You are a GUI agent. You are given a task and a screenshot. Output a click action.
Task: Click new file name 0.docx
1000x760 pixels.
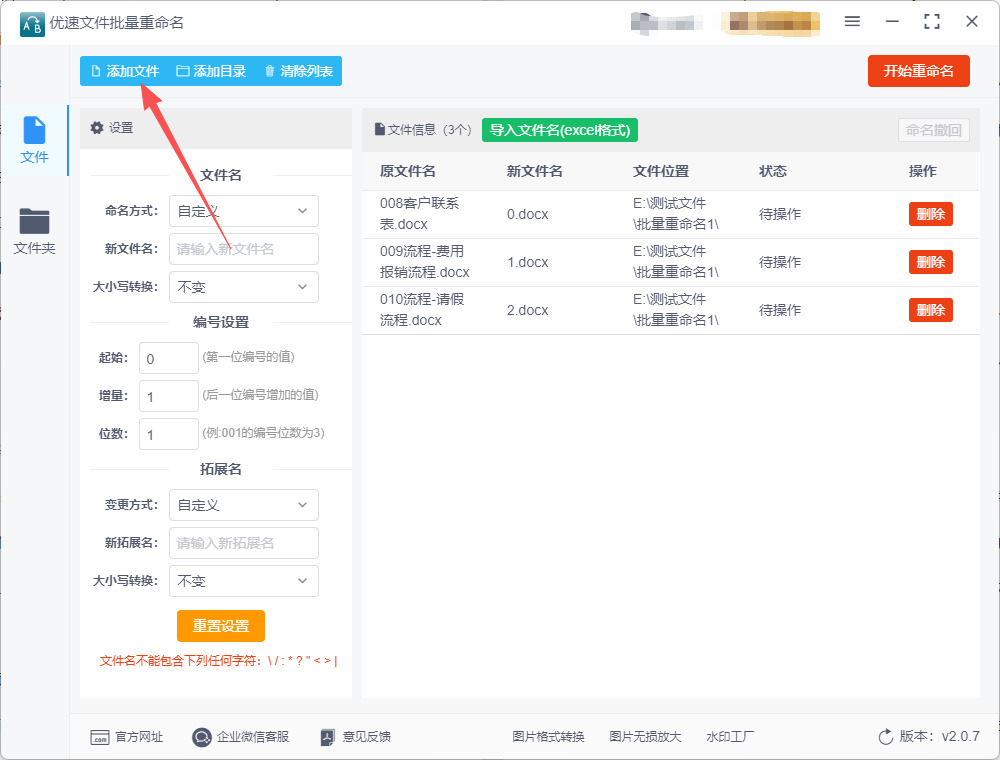point(527,214)
